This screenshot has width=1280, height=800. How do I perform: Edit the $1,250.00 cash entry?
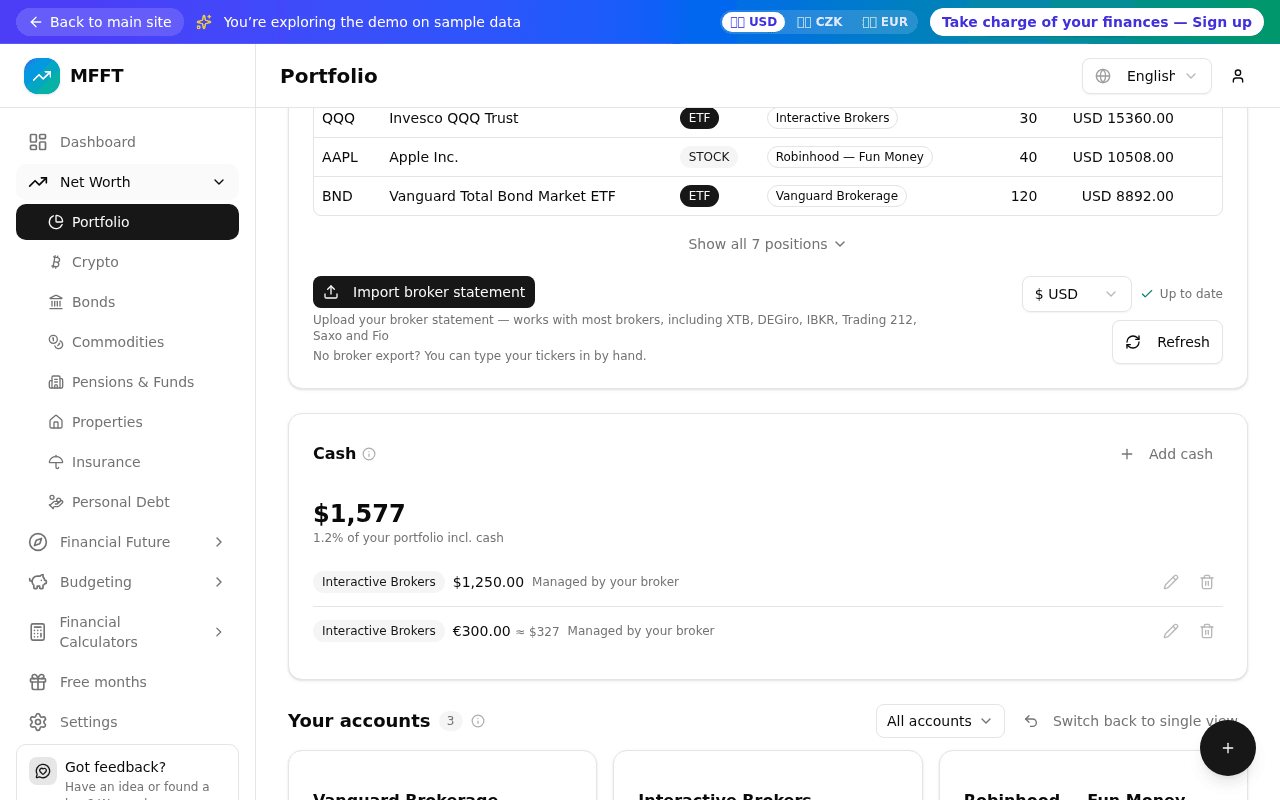click(1171, 582)
